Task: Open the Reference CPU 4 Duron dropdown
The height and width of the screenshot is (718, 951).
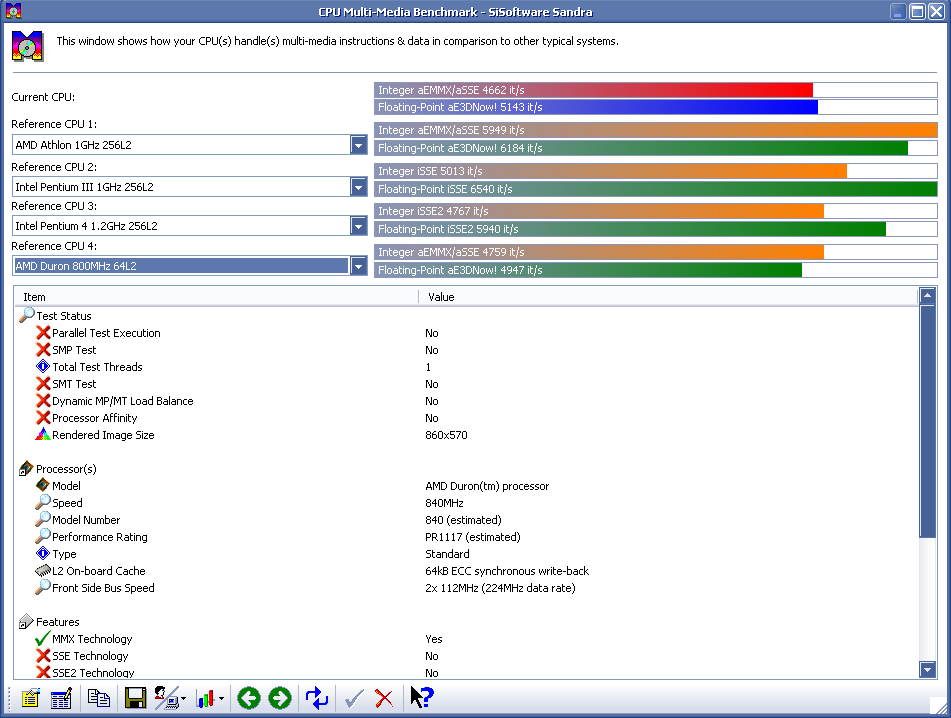Action: (359, 266)
